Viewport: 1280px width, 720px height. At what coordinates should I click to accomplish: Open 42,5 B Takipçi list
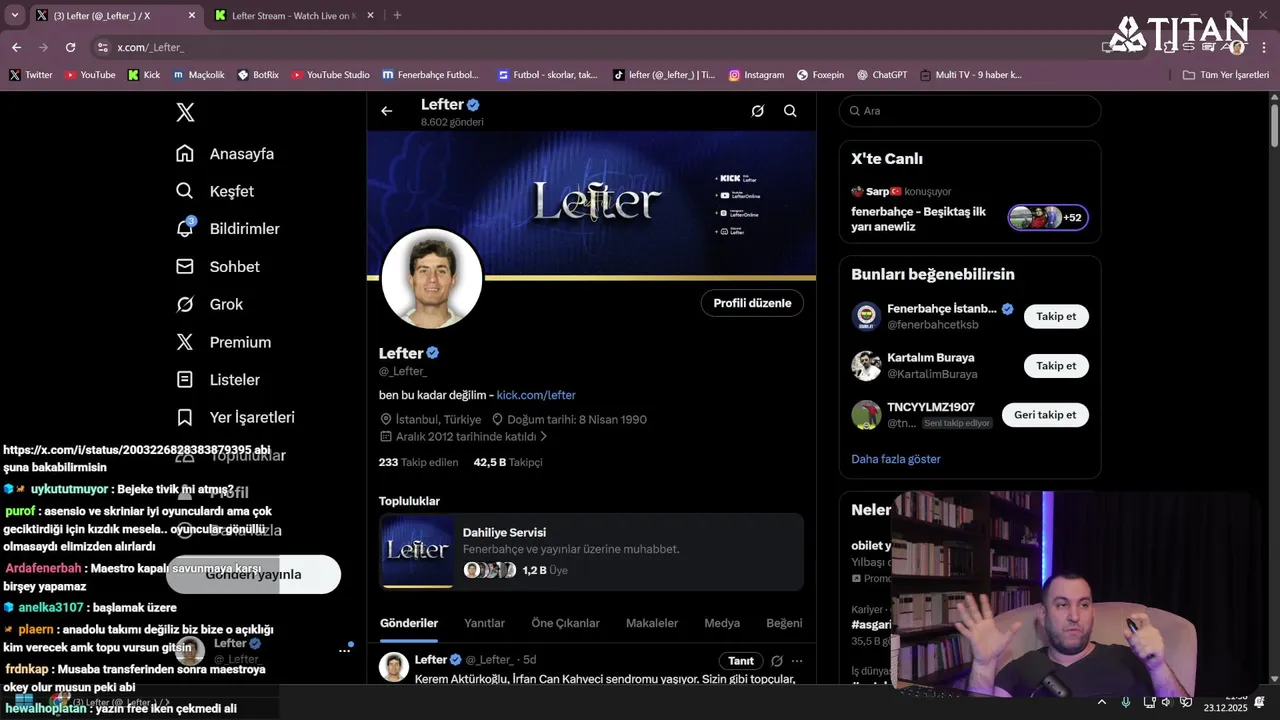pyautogui.click(x=508, y=462)
